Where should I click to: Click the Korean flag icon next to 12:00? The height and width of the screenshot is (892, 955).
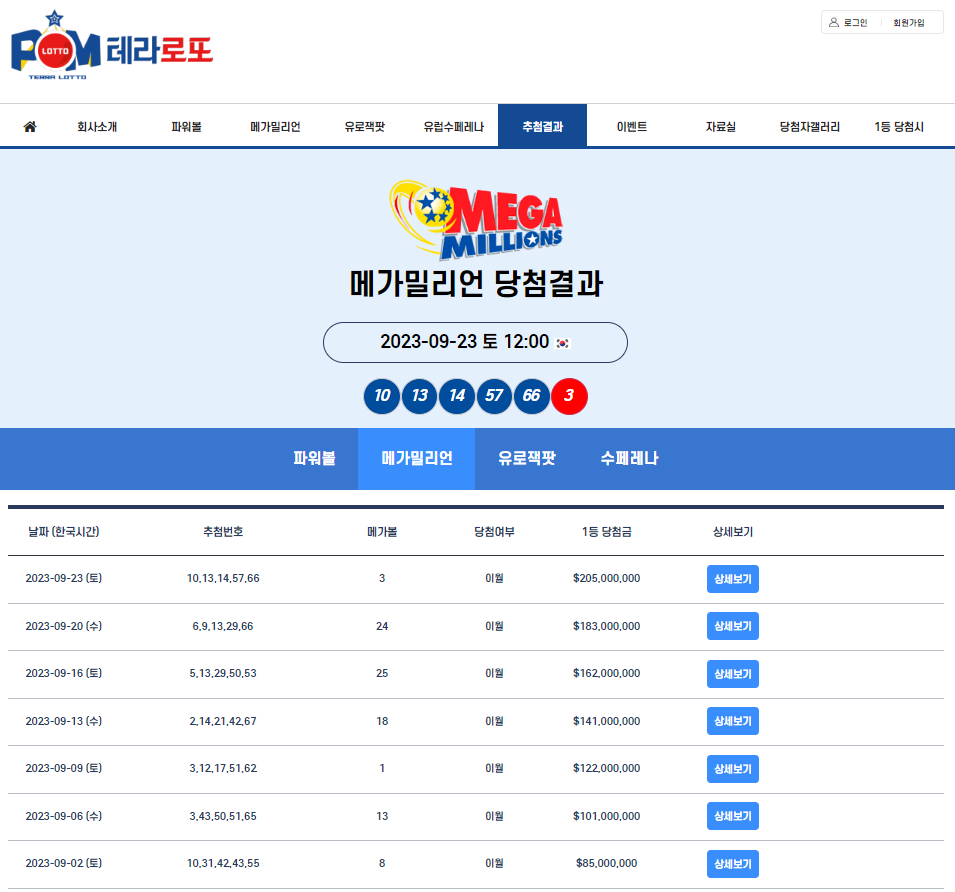(x=562, y=343)
